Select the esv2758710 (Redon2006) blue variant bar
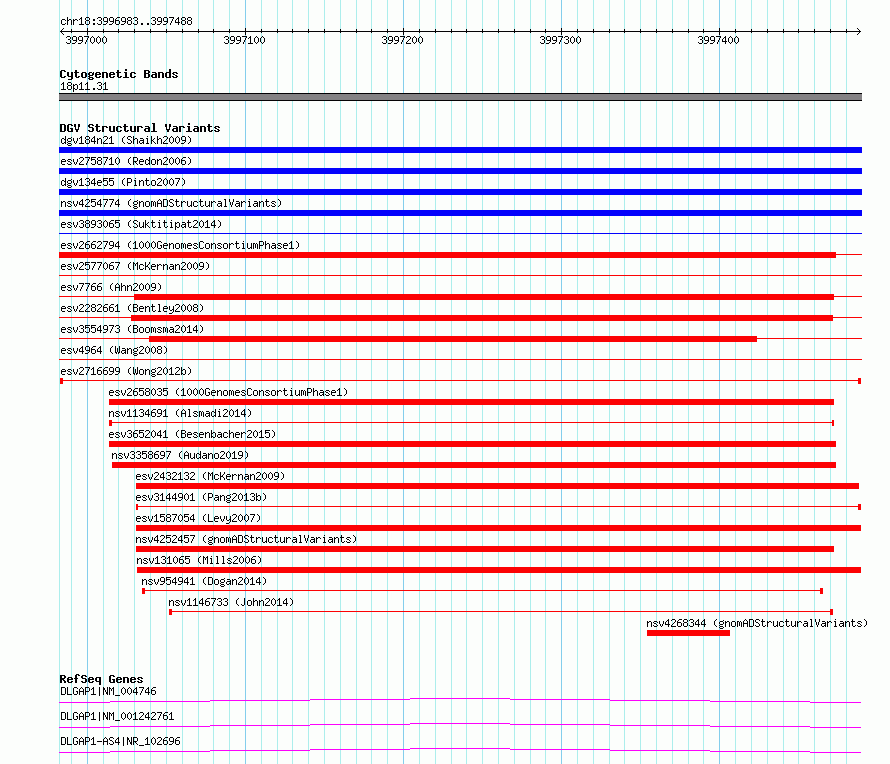890x764 pixels. [460, 171]
